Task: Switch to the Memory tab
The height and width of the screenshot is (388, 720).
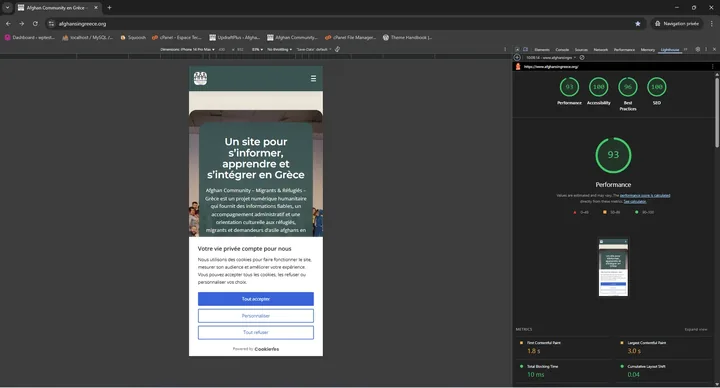Action: tap(647, 50)
